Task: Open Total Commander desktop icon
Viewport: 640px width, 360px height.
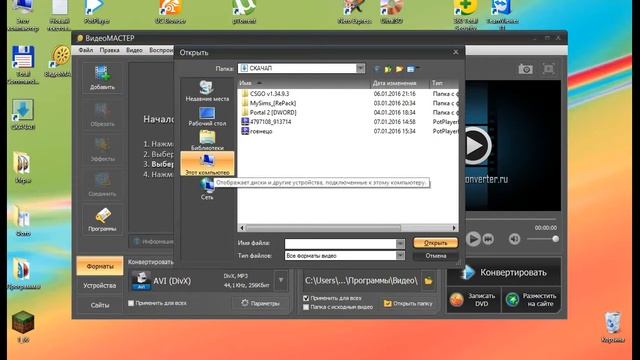Action: point(23,65)
